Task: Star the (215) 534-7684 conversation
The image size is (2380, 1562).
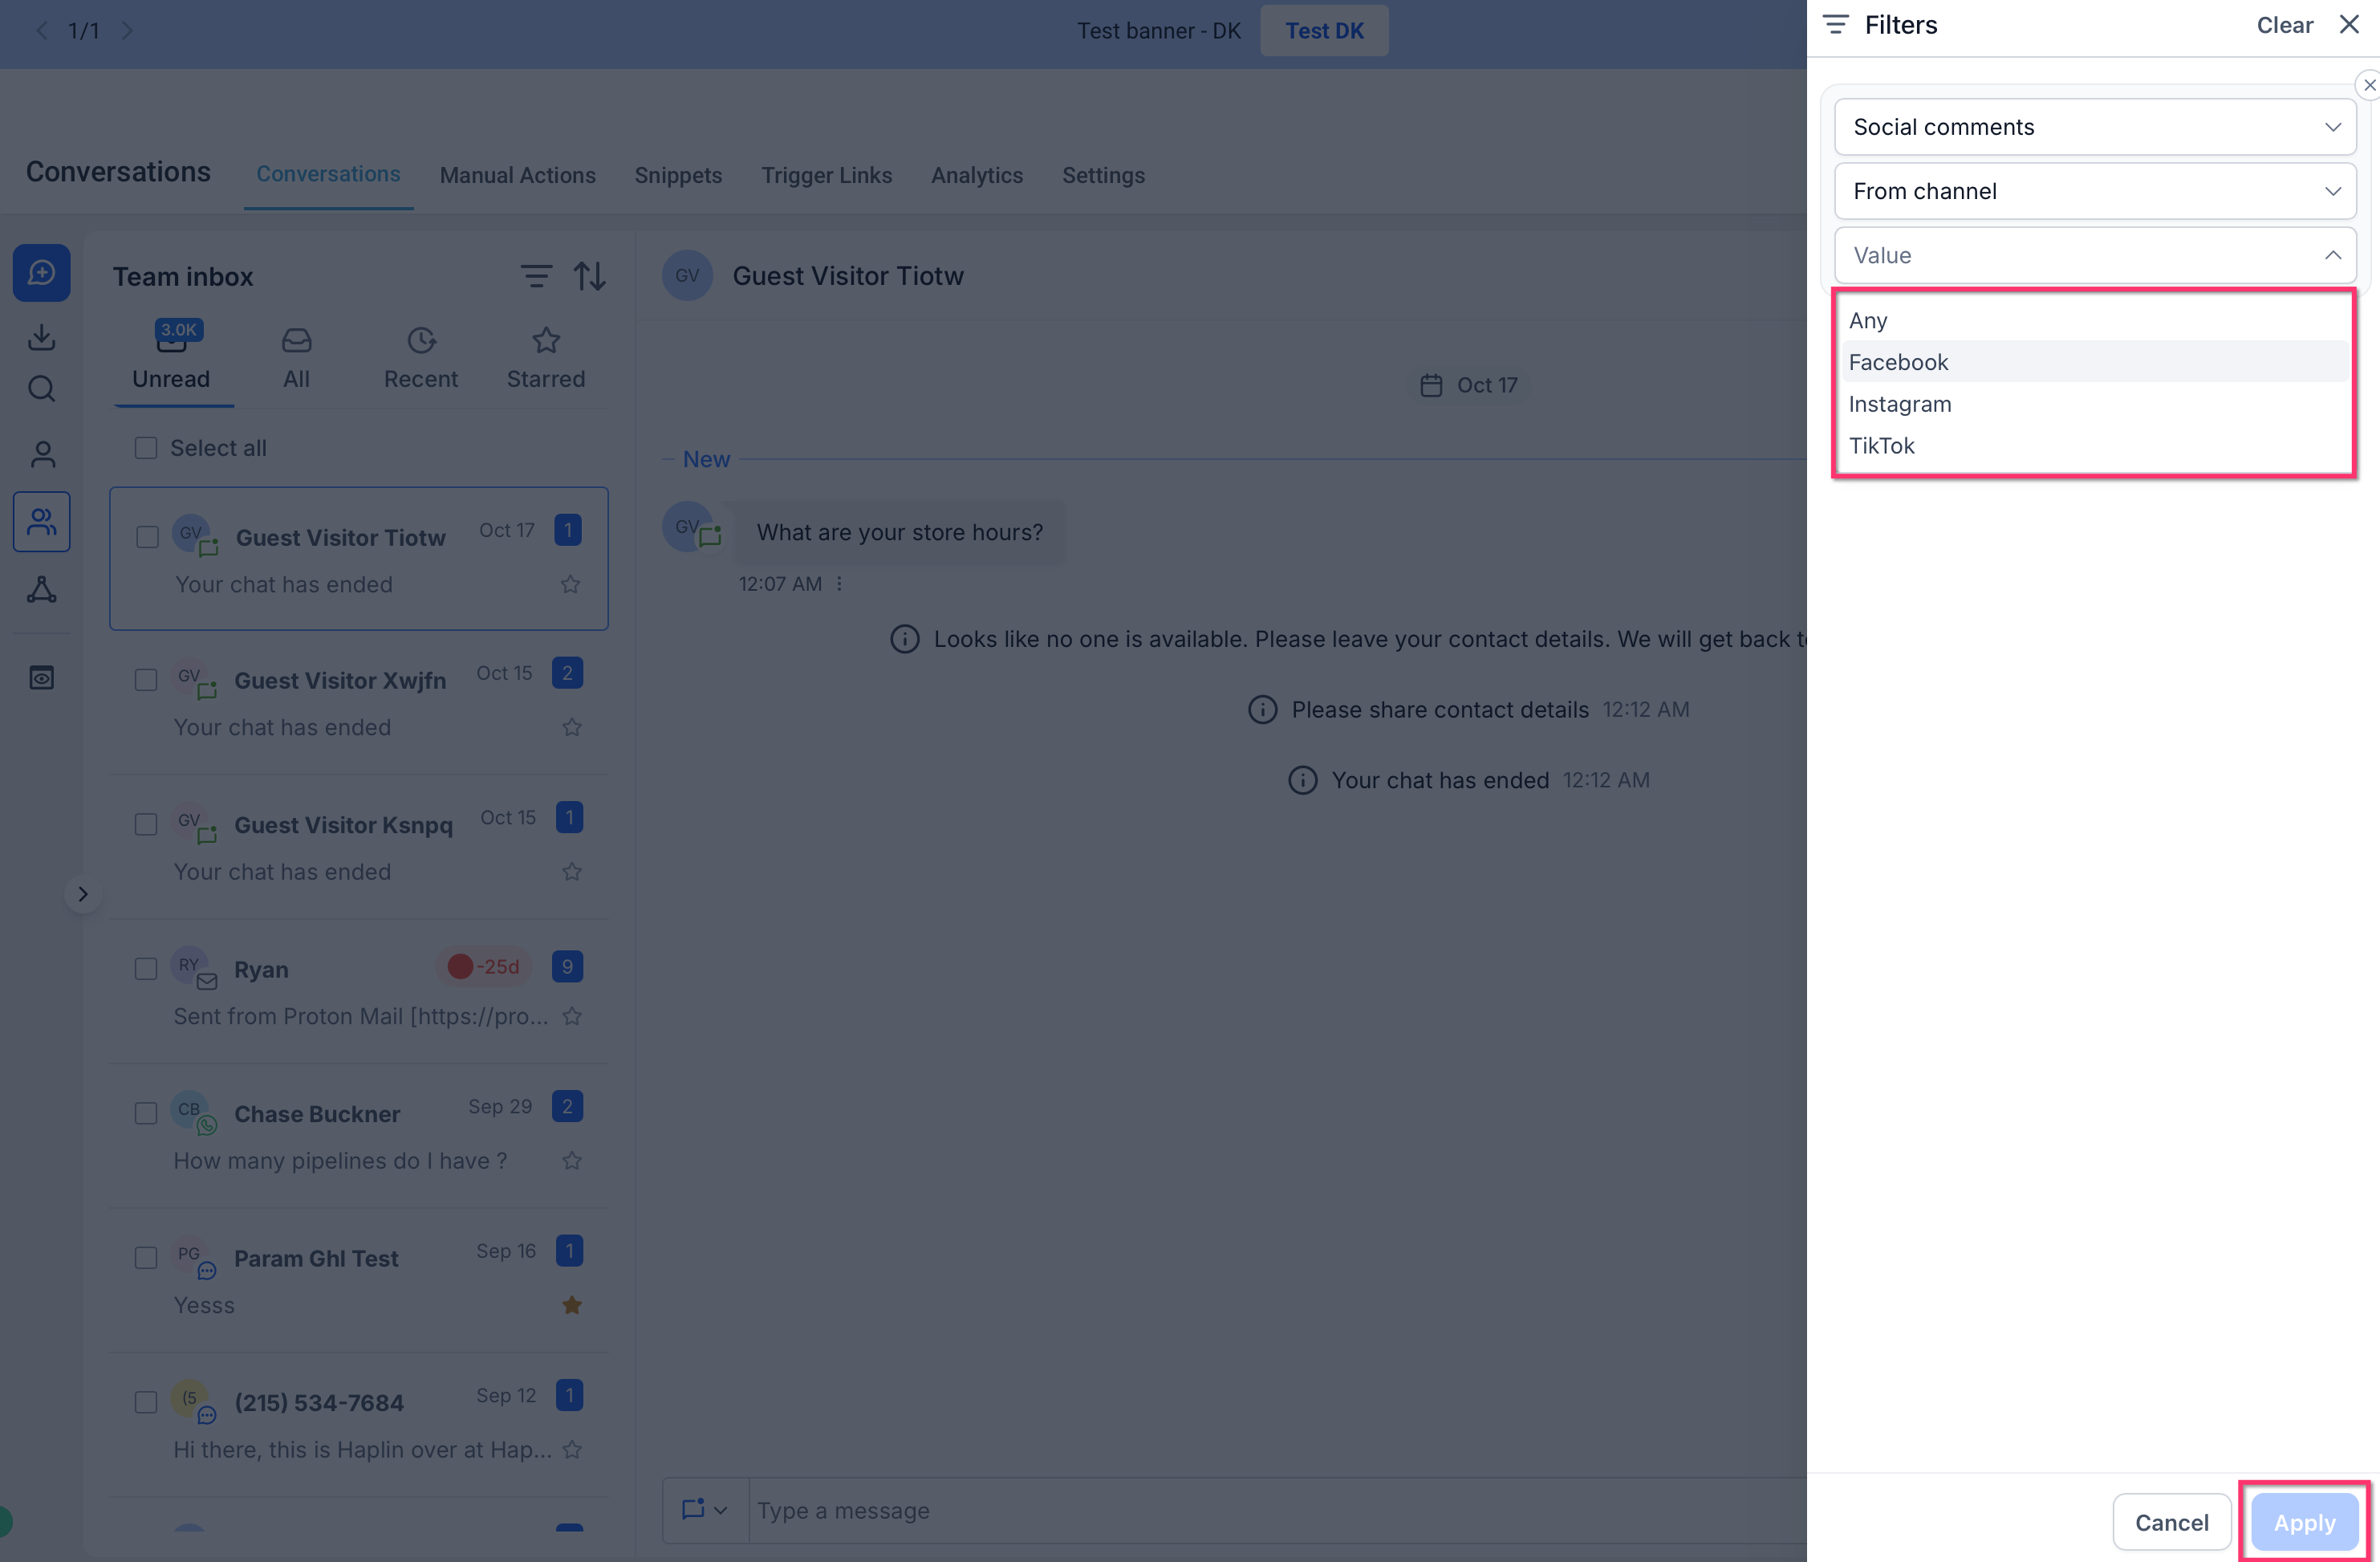Action: click(x=571, y=1449)
